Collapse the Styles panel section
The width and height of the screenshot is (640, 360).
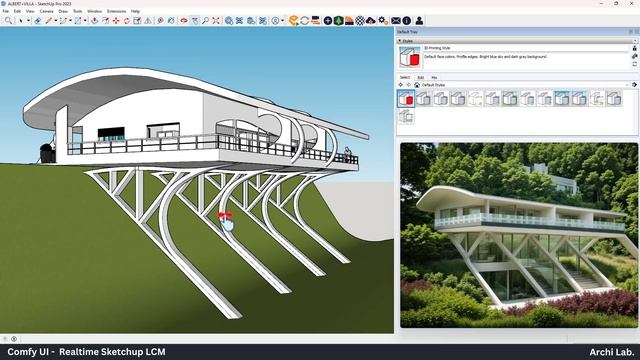[400, 41]
